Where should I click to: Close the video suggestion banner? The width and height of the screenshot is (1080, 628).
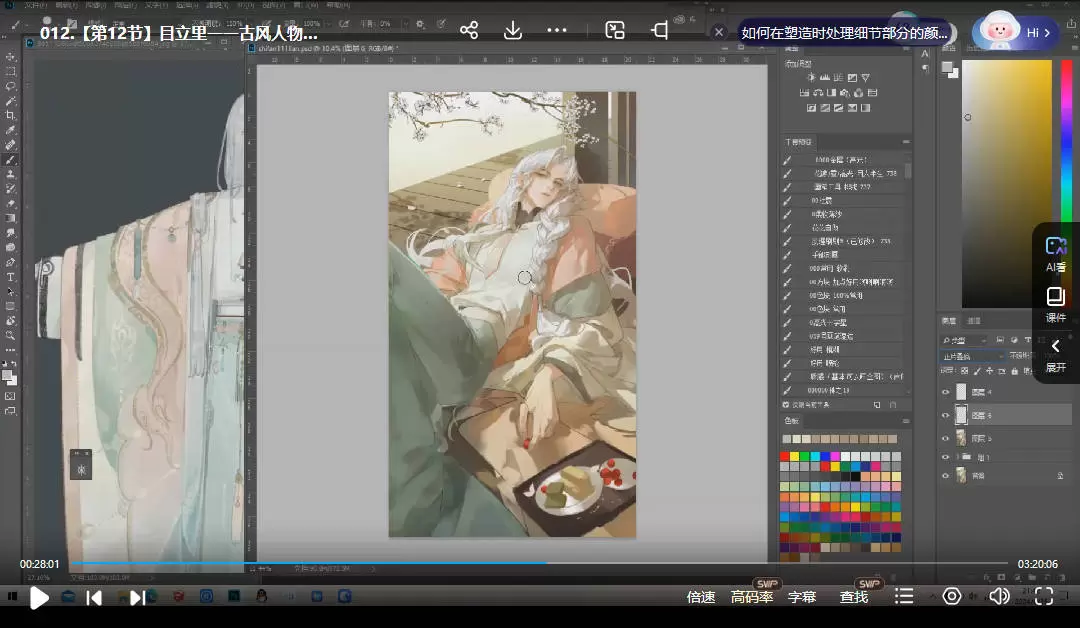[x=718, y=32]
